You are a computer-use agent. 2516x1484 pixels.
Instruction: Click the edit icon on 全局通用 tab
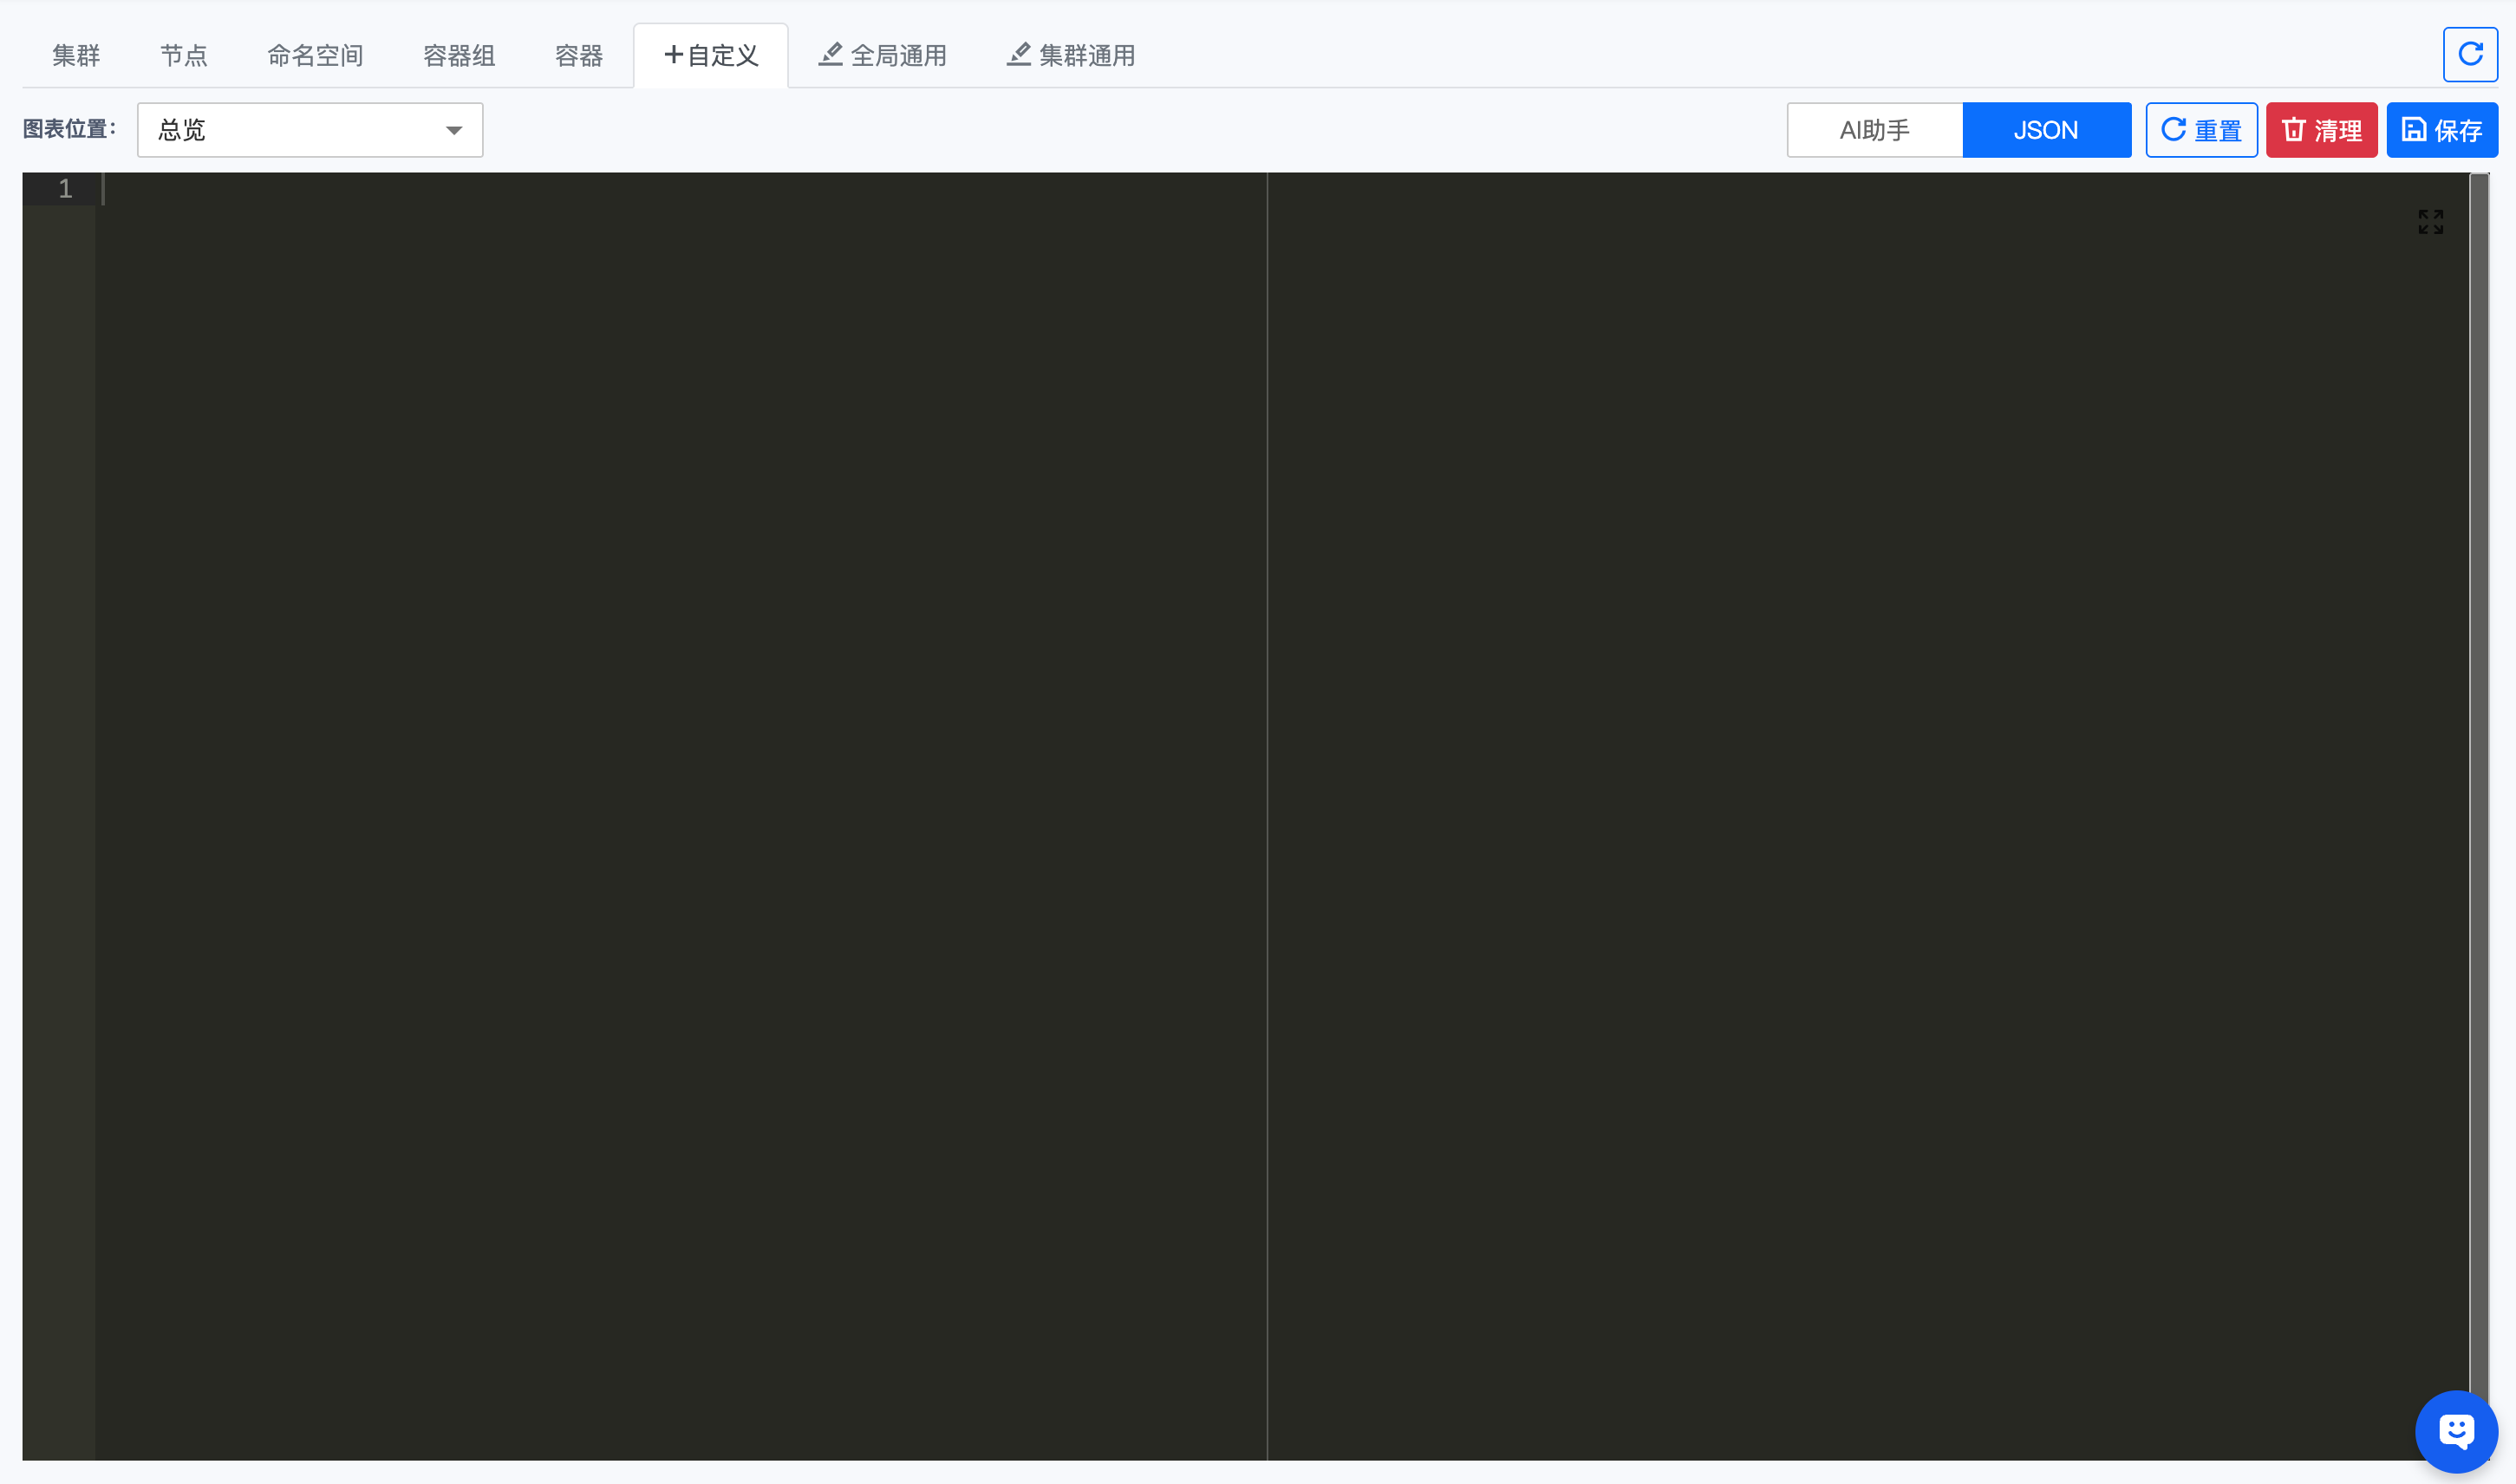830,54
